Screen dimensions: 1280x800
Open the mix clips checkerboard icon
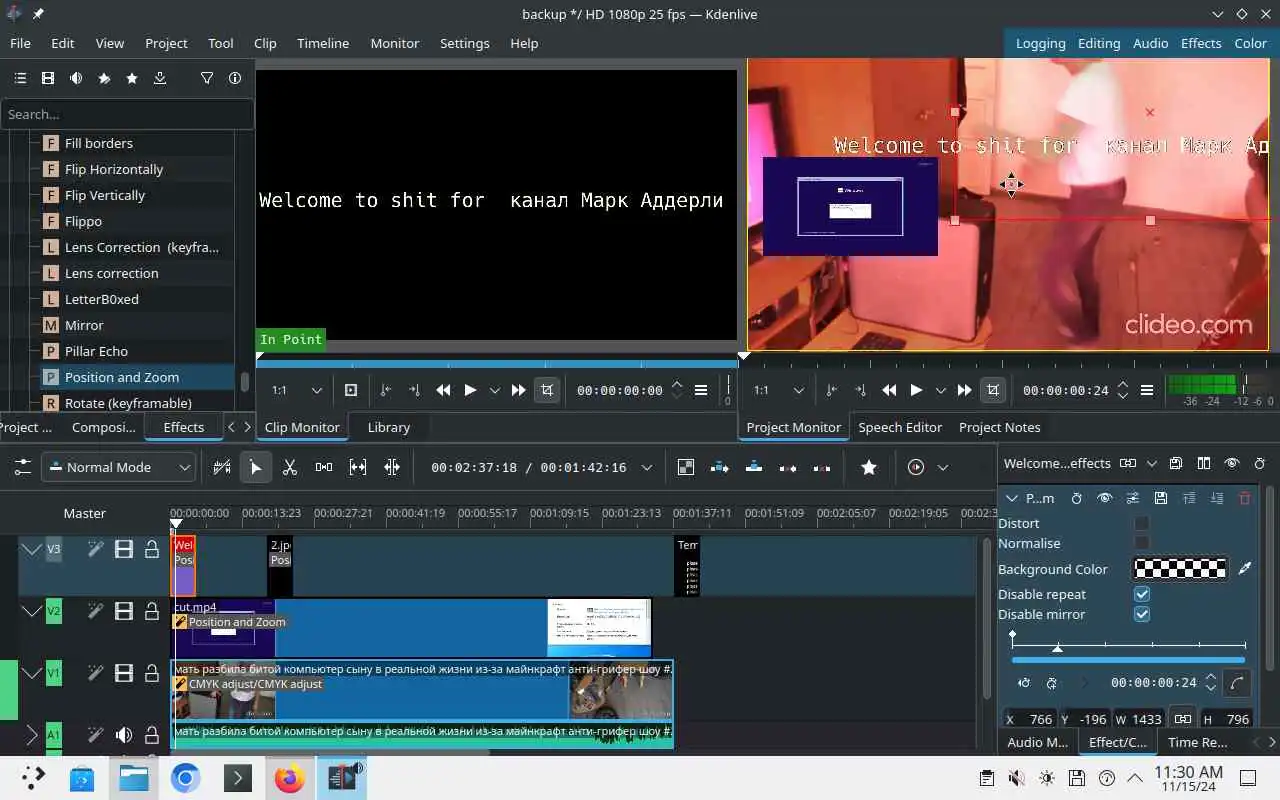tap(686, 467)
